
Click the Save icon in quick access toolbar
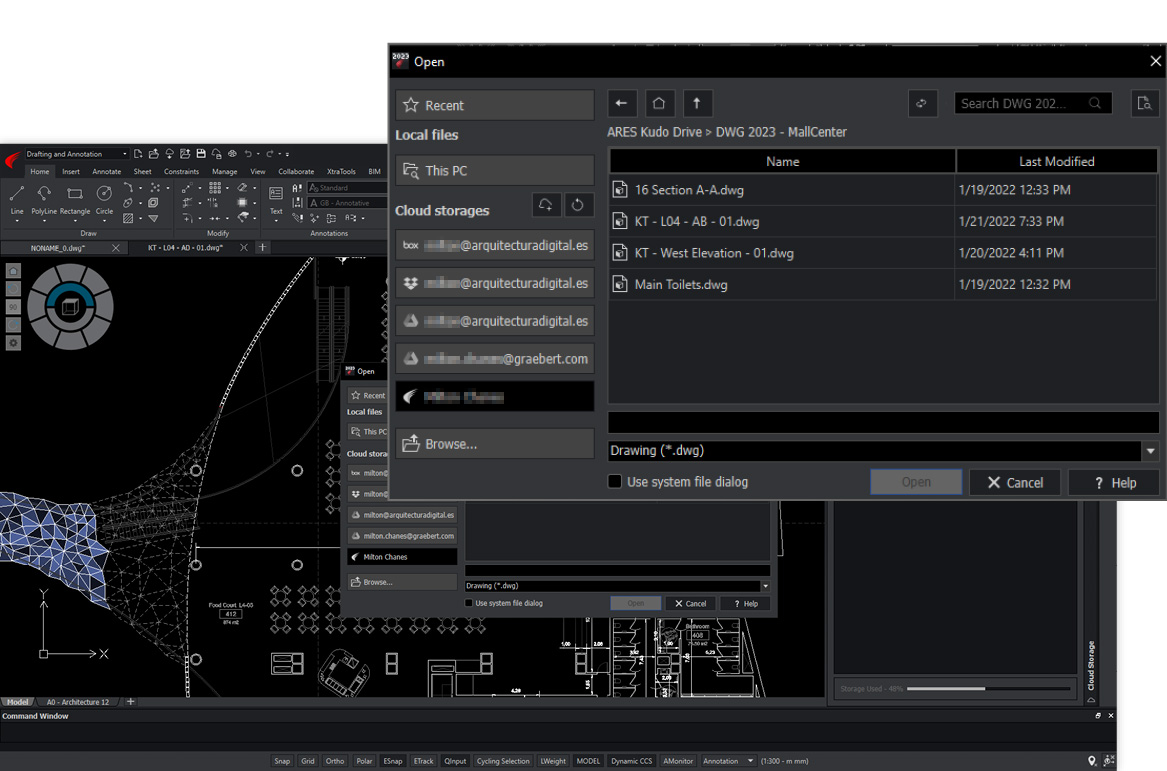click(201, 154)
